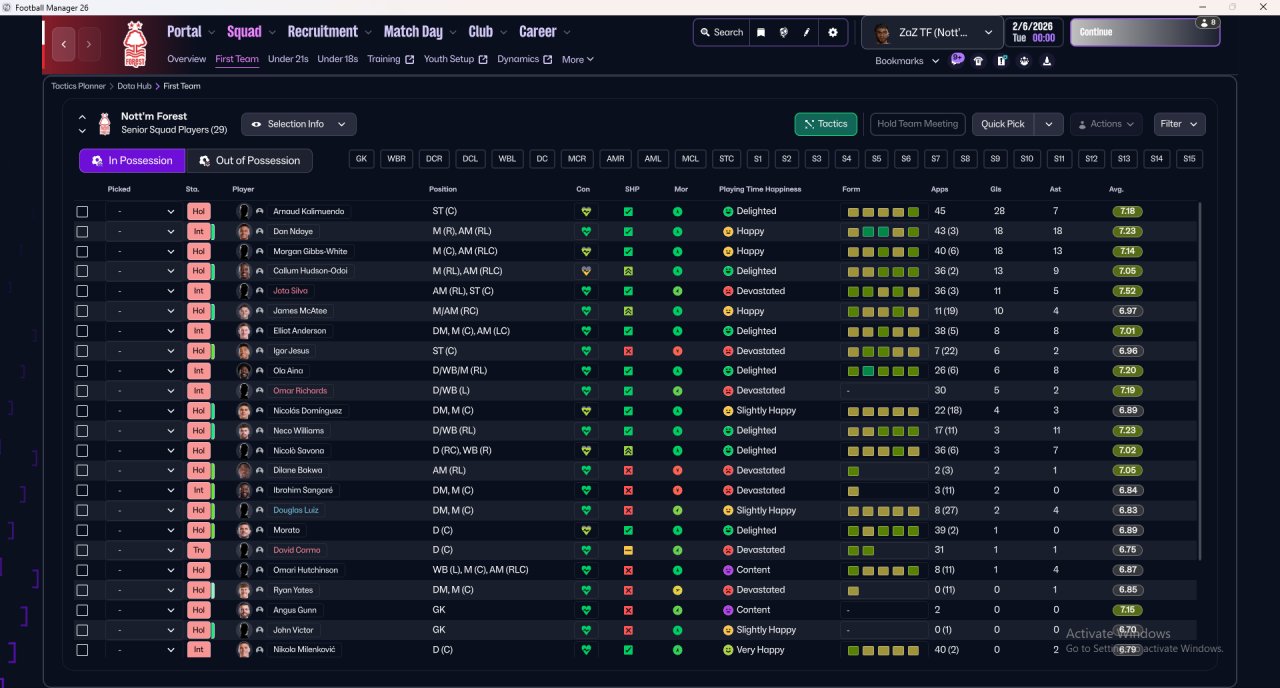Open the Selection Info dropdown

click(x=298, y=124)
